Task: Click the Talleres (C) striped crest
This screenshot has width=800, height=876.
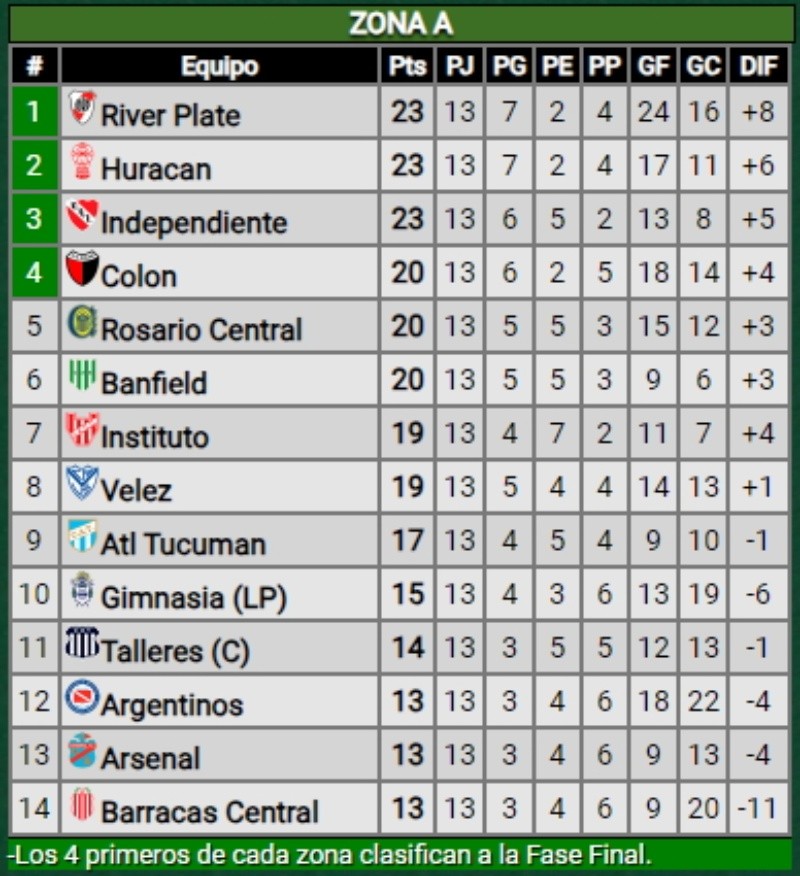Action: tap(82, 643)
